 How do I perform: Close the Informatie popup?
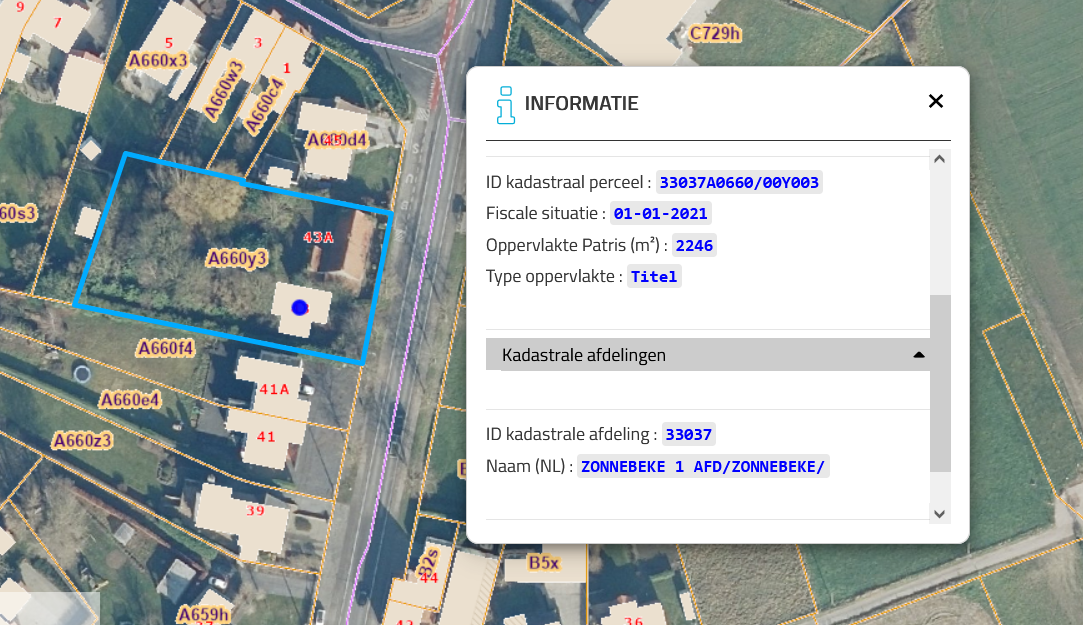point(935,101)
